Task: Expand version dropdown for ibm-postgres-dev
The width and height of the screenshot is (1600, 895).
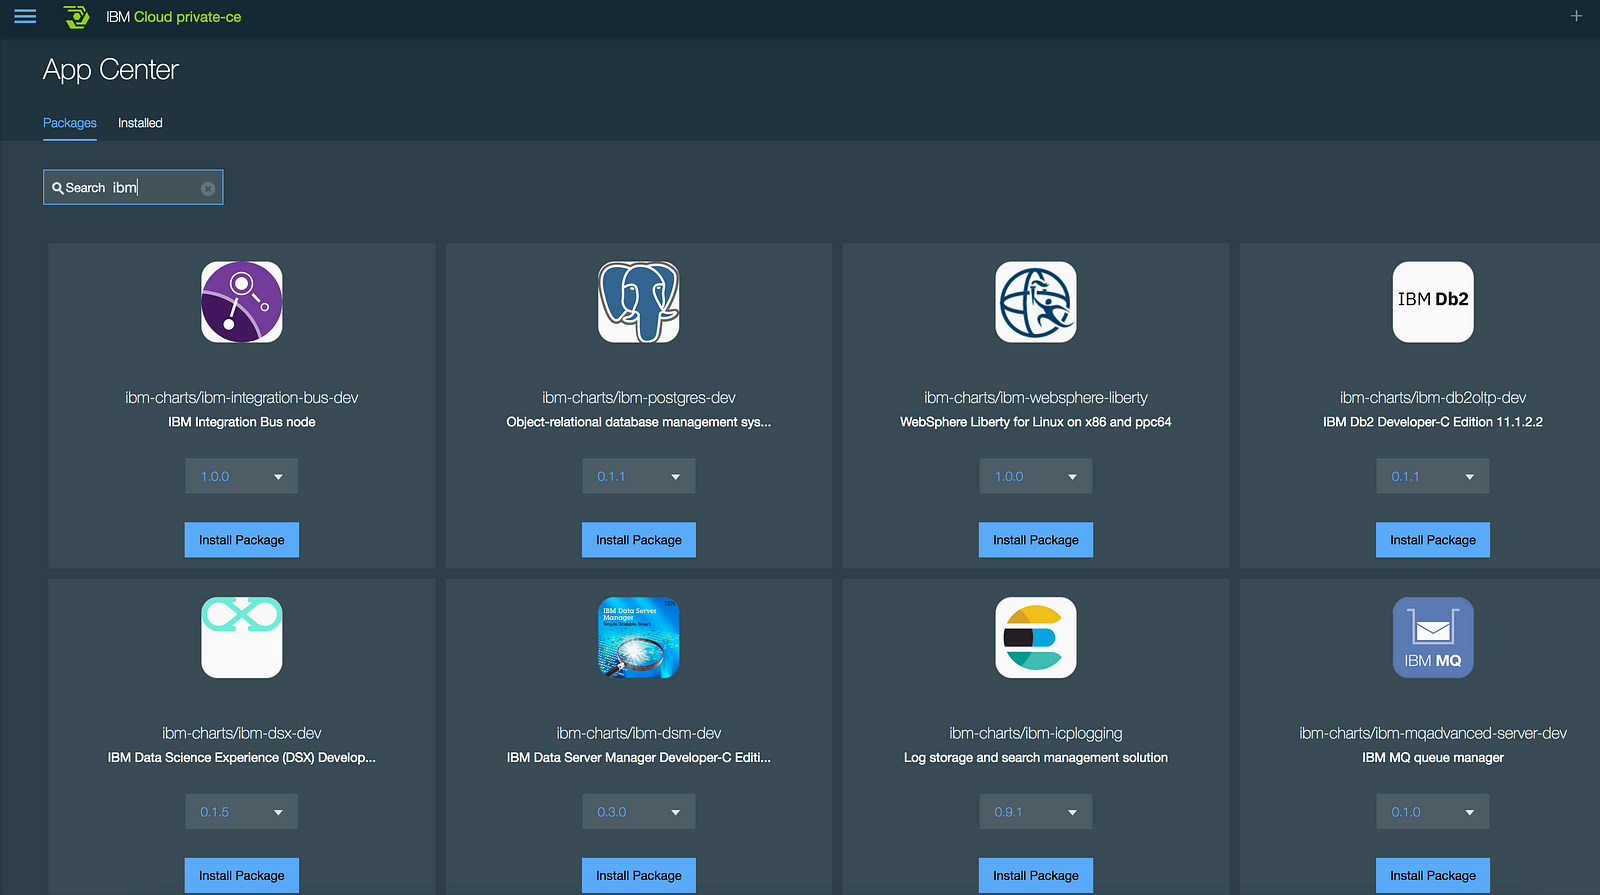Action: [x=639, y=476]
